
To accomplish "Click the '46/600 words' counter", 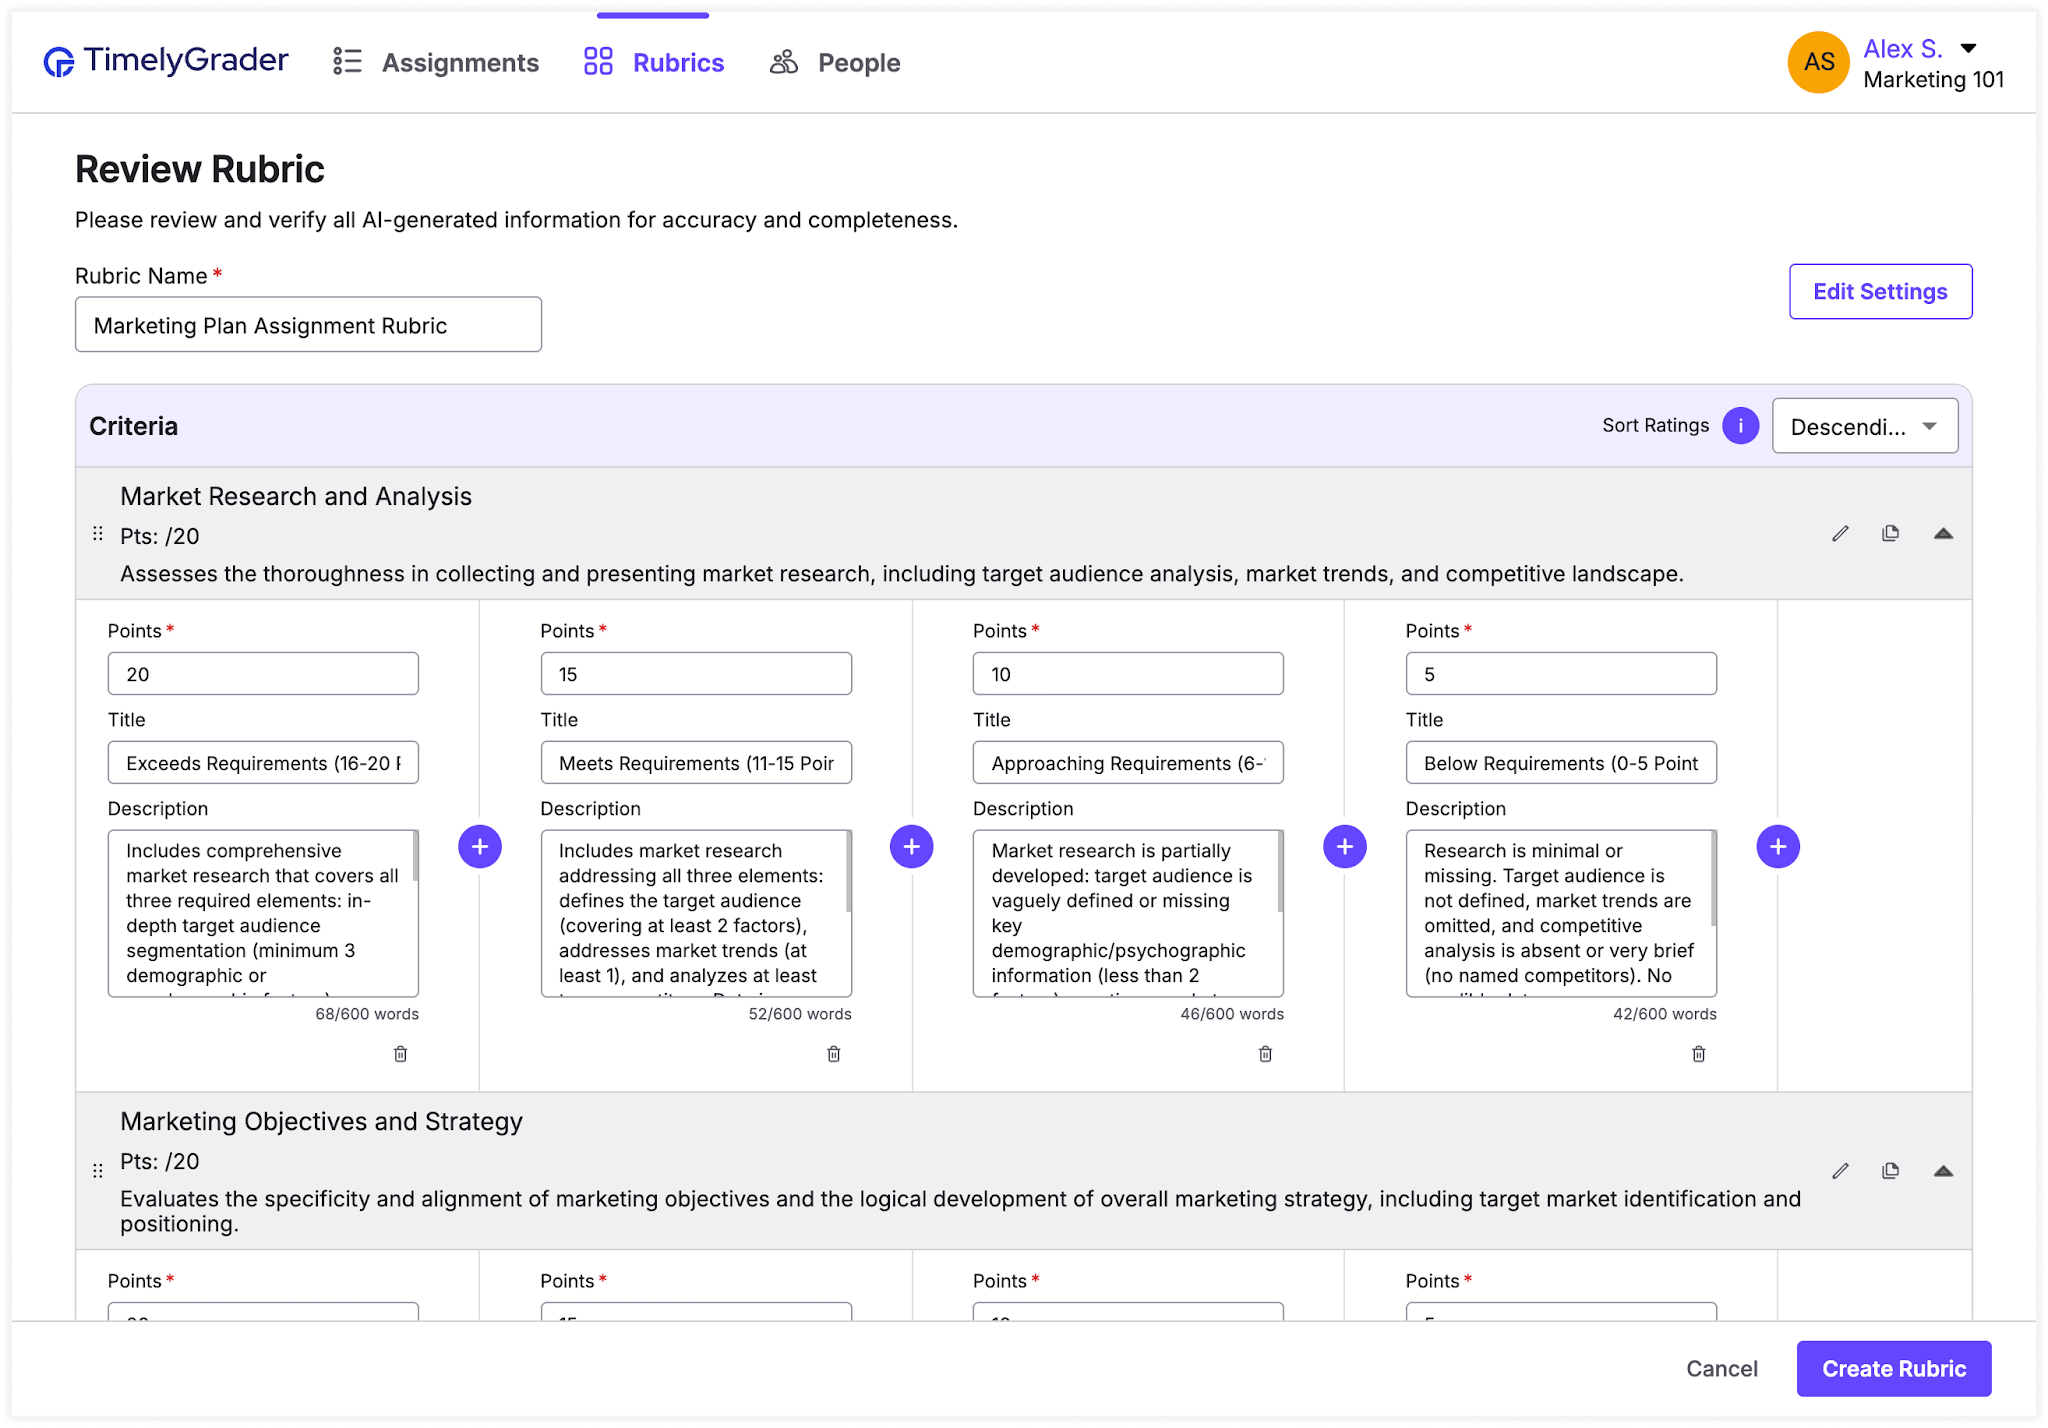I will click(1232, 1014).
